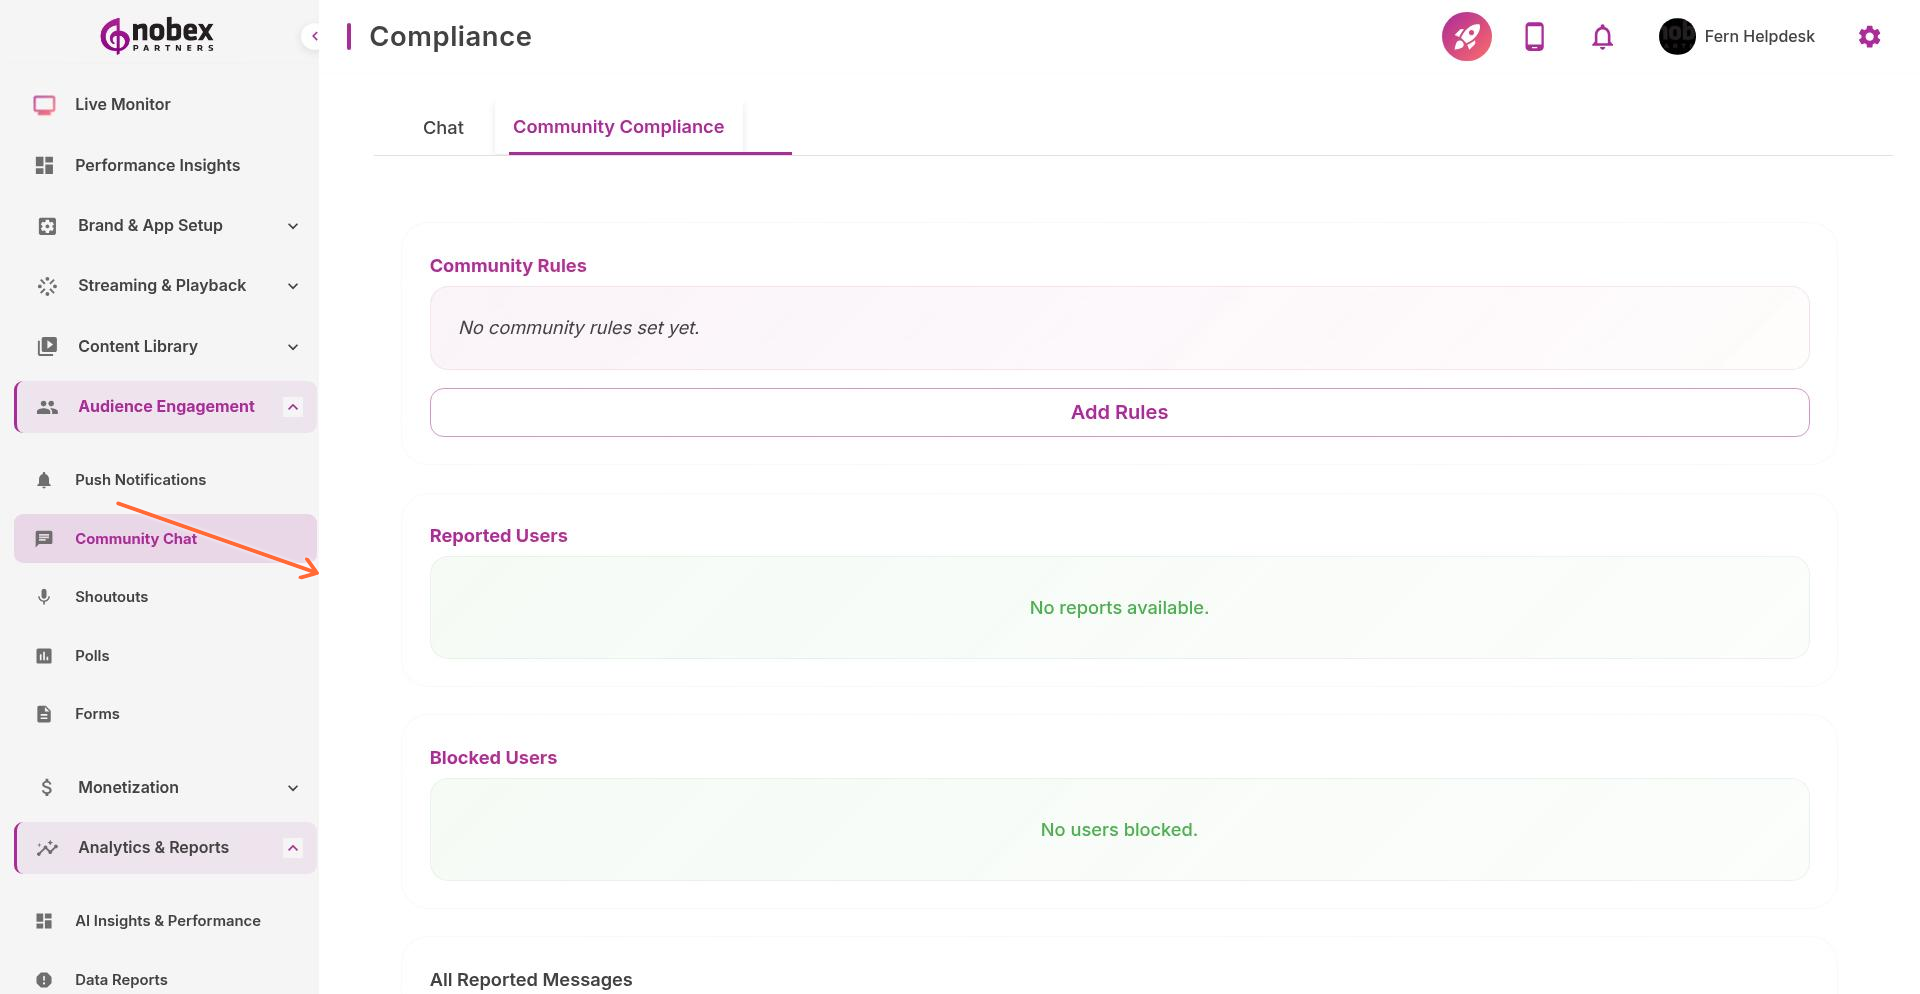
Task: Open Data Reports from the sidebar
Action: pos(121,980)
